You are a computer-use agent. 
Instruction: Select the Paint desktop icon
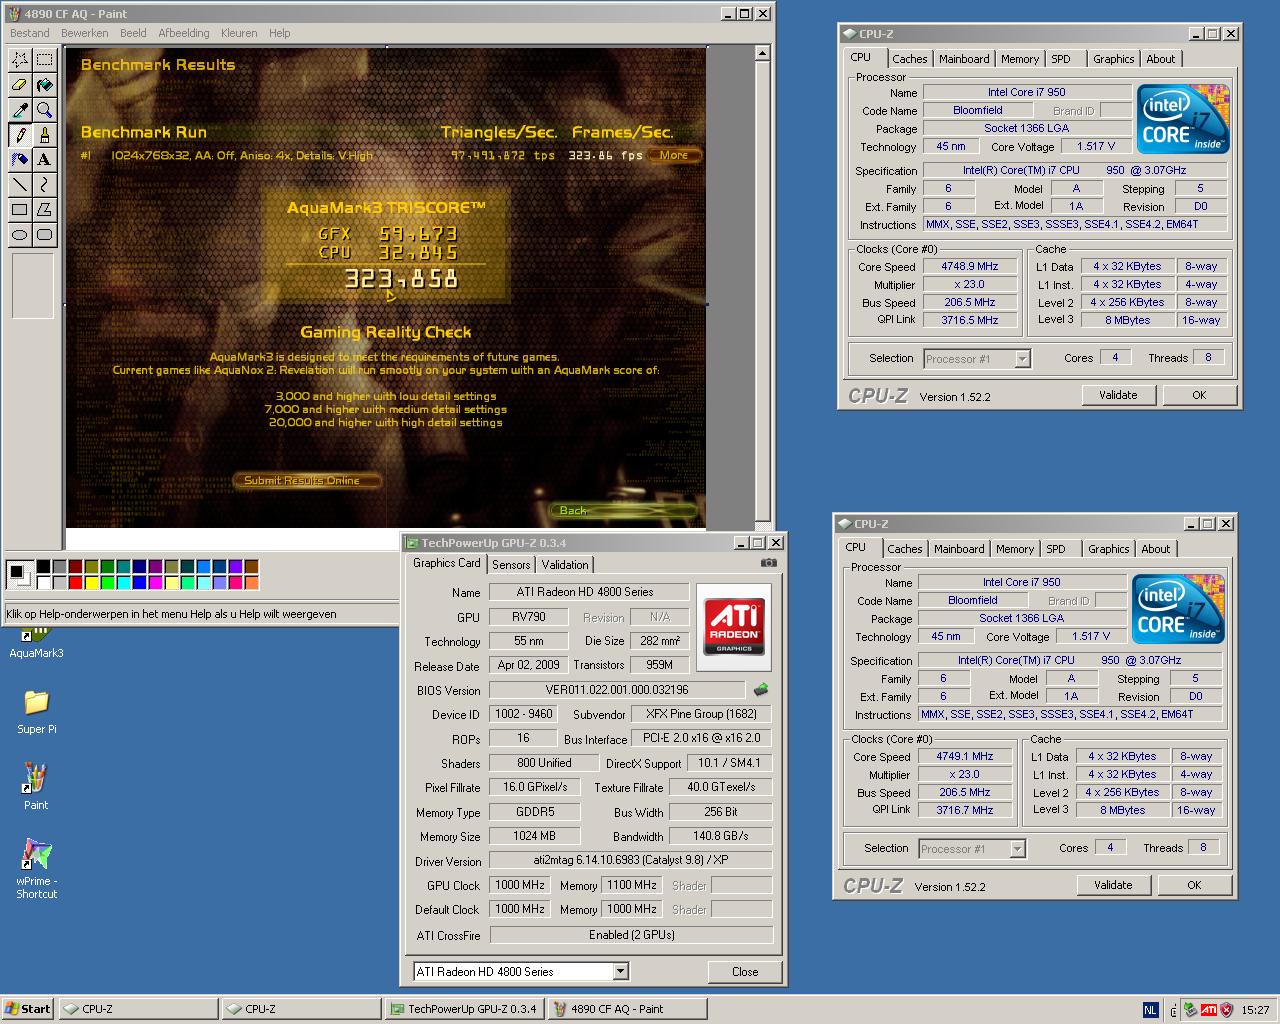(x=36, y=786)
